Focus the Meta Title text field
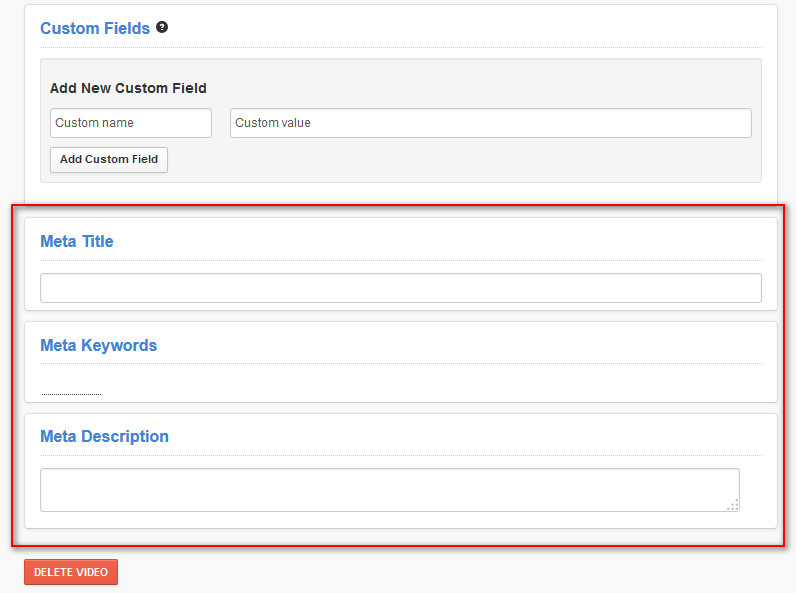 click(400, 288)
